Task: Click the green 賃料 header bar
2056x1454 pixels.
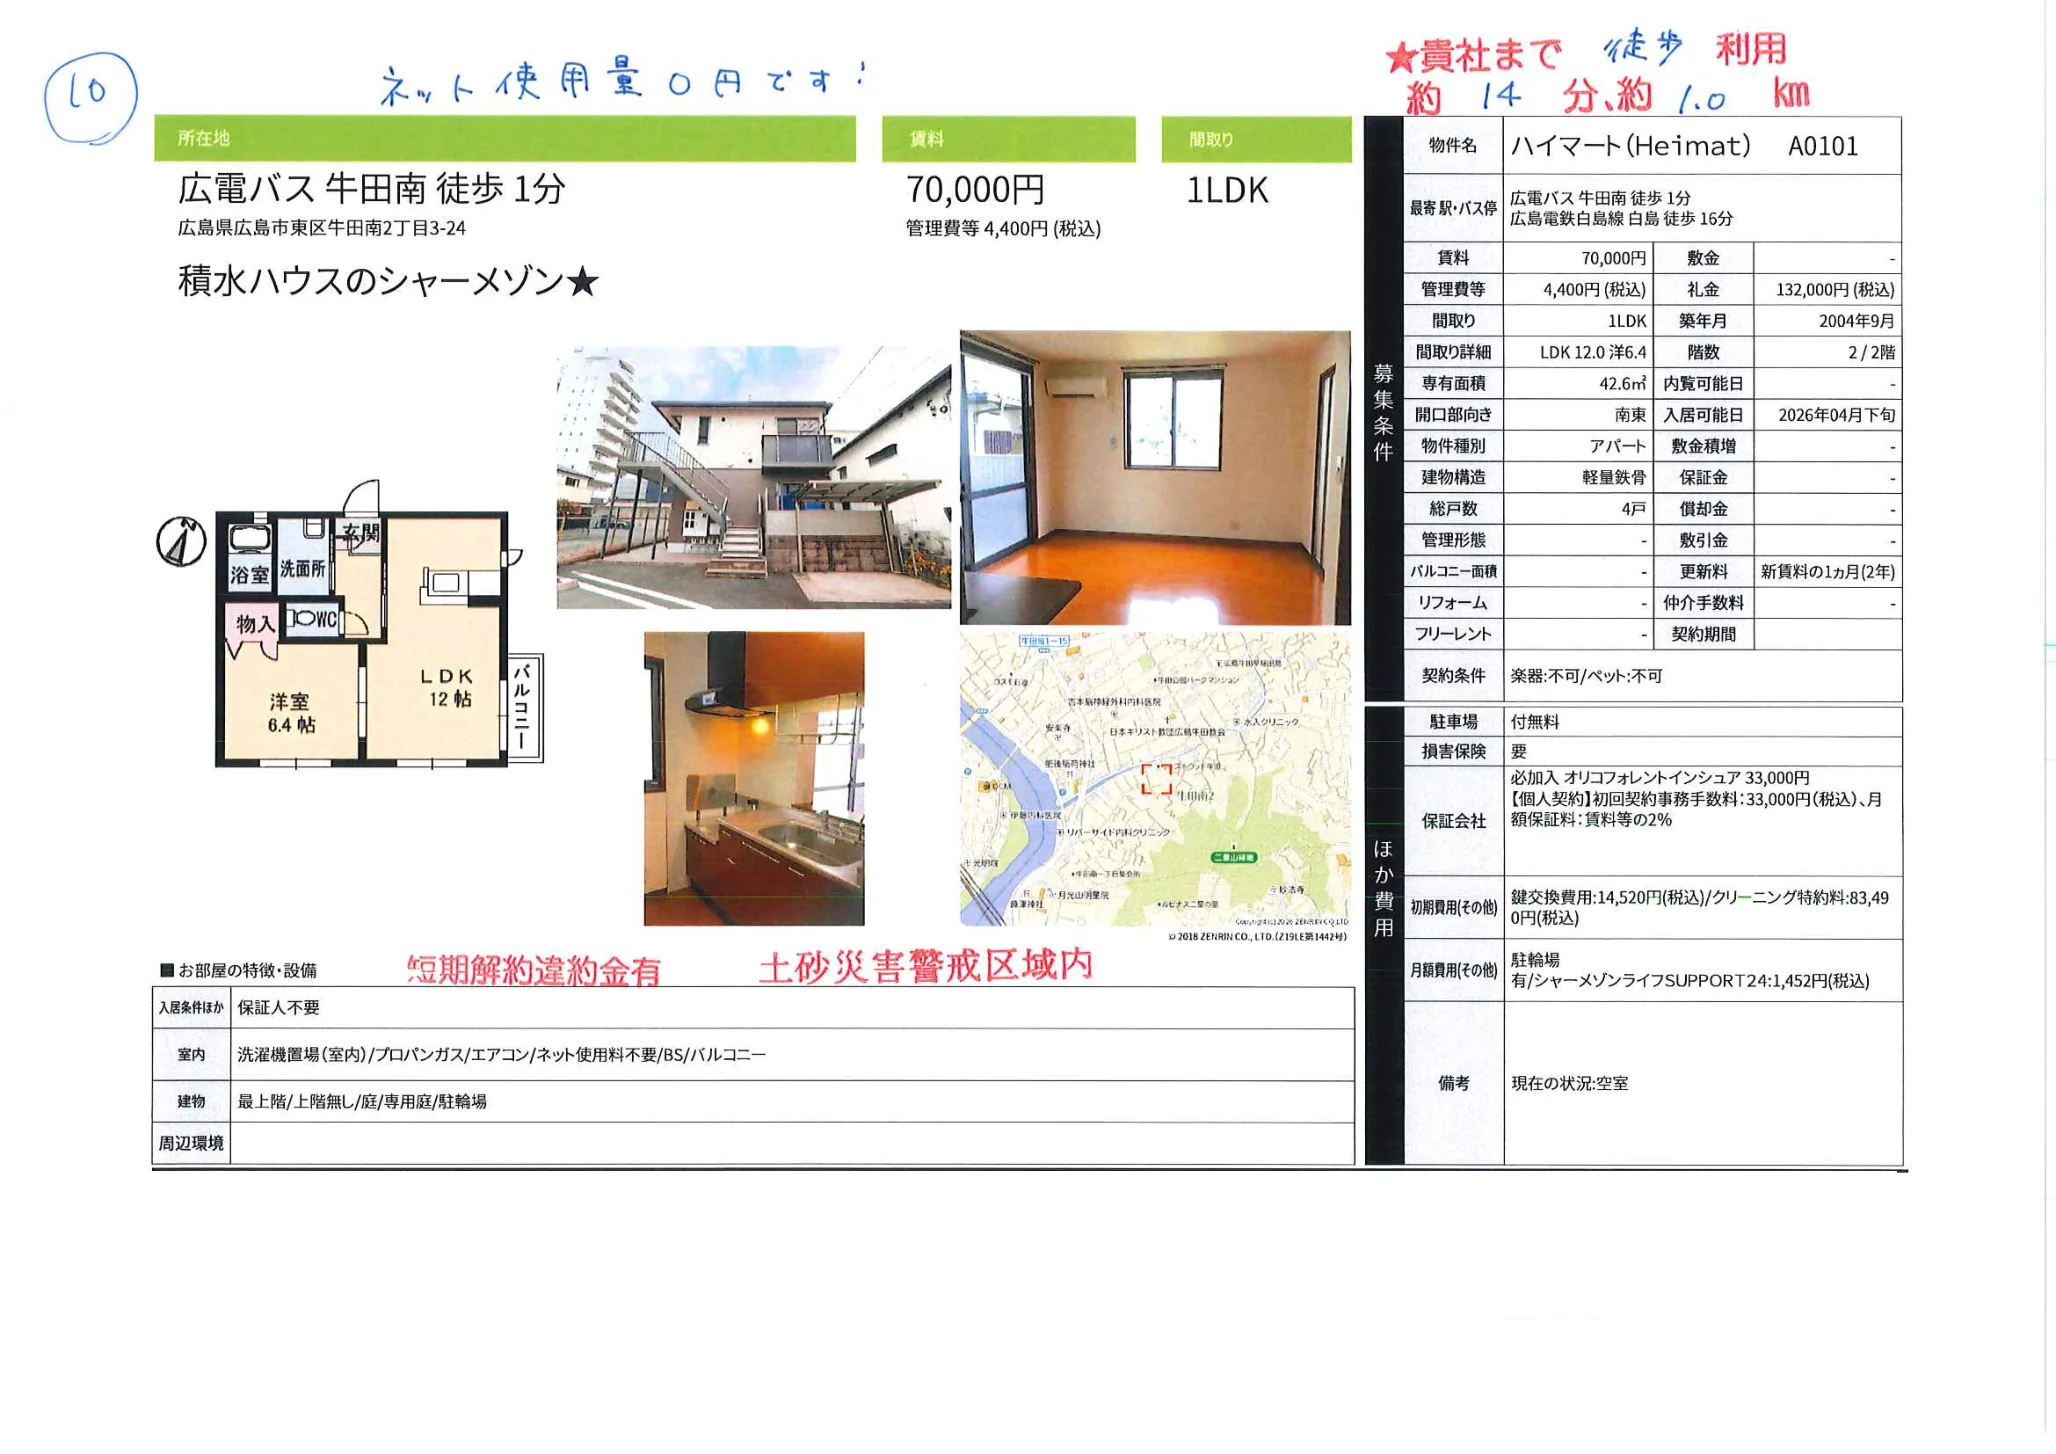Action: [1008, 139]
